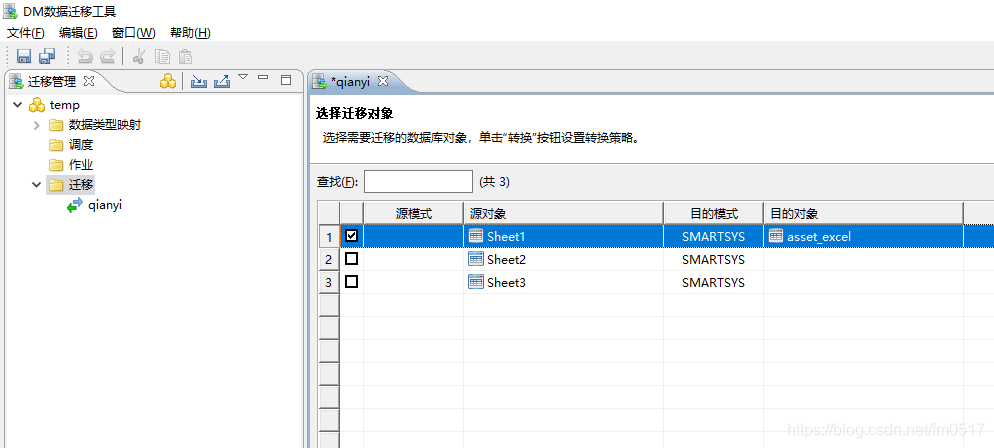
Task: Close the 迁移管理 panel tab
Action: click(x=89, y=81)
